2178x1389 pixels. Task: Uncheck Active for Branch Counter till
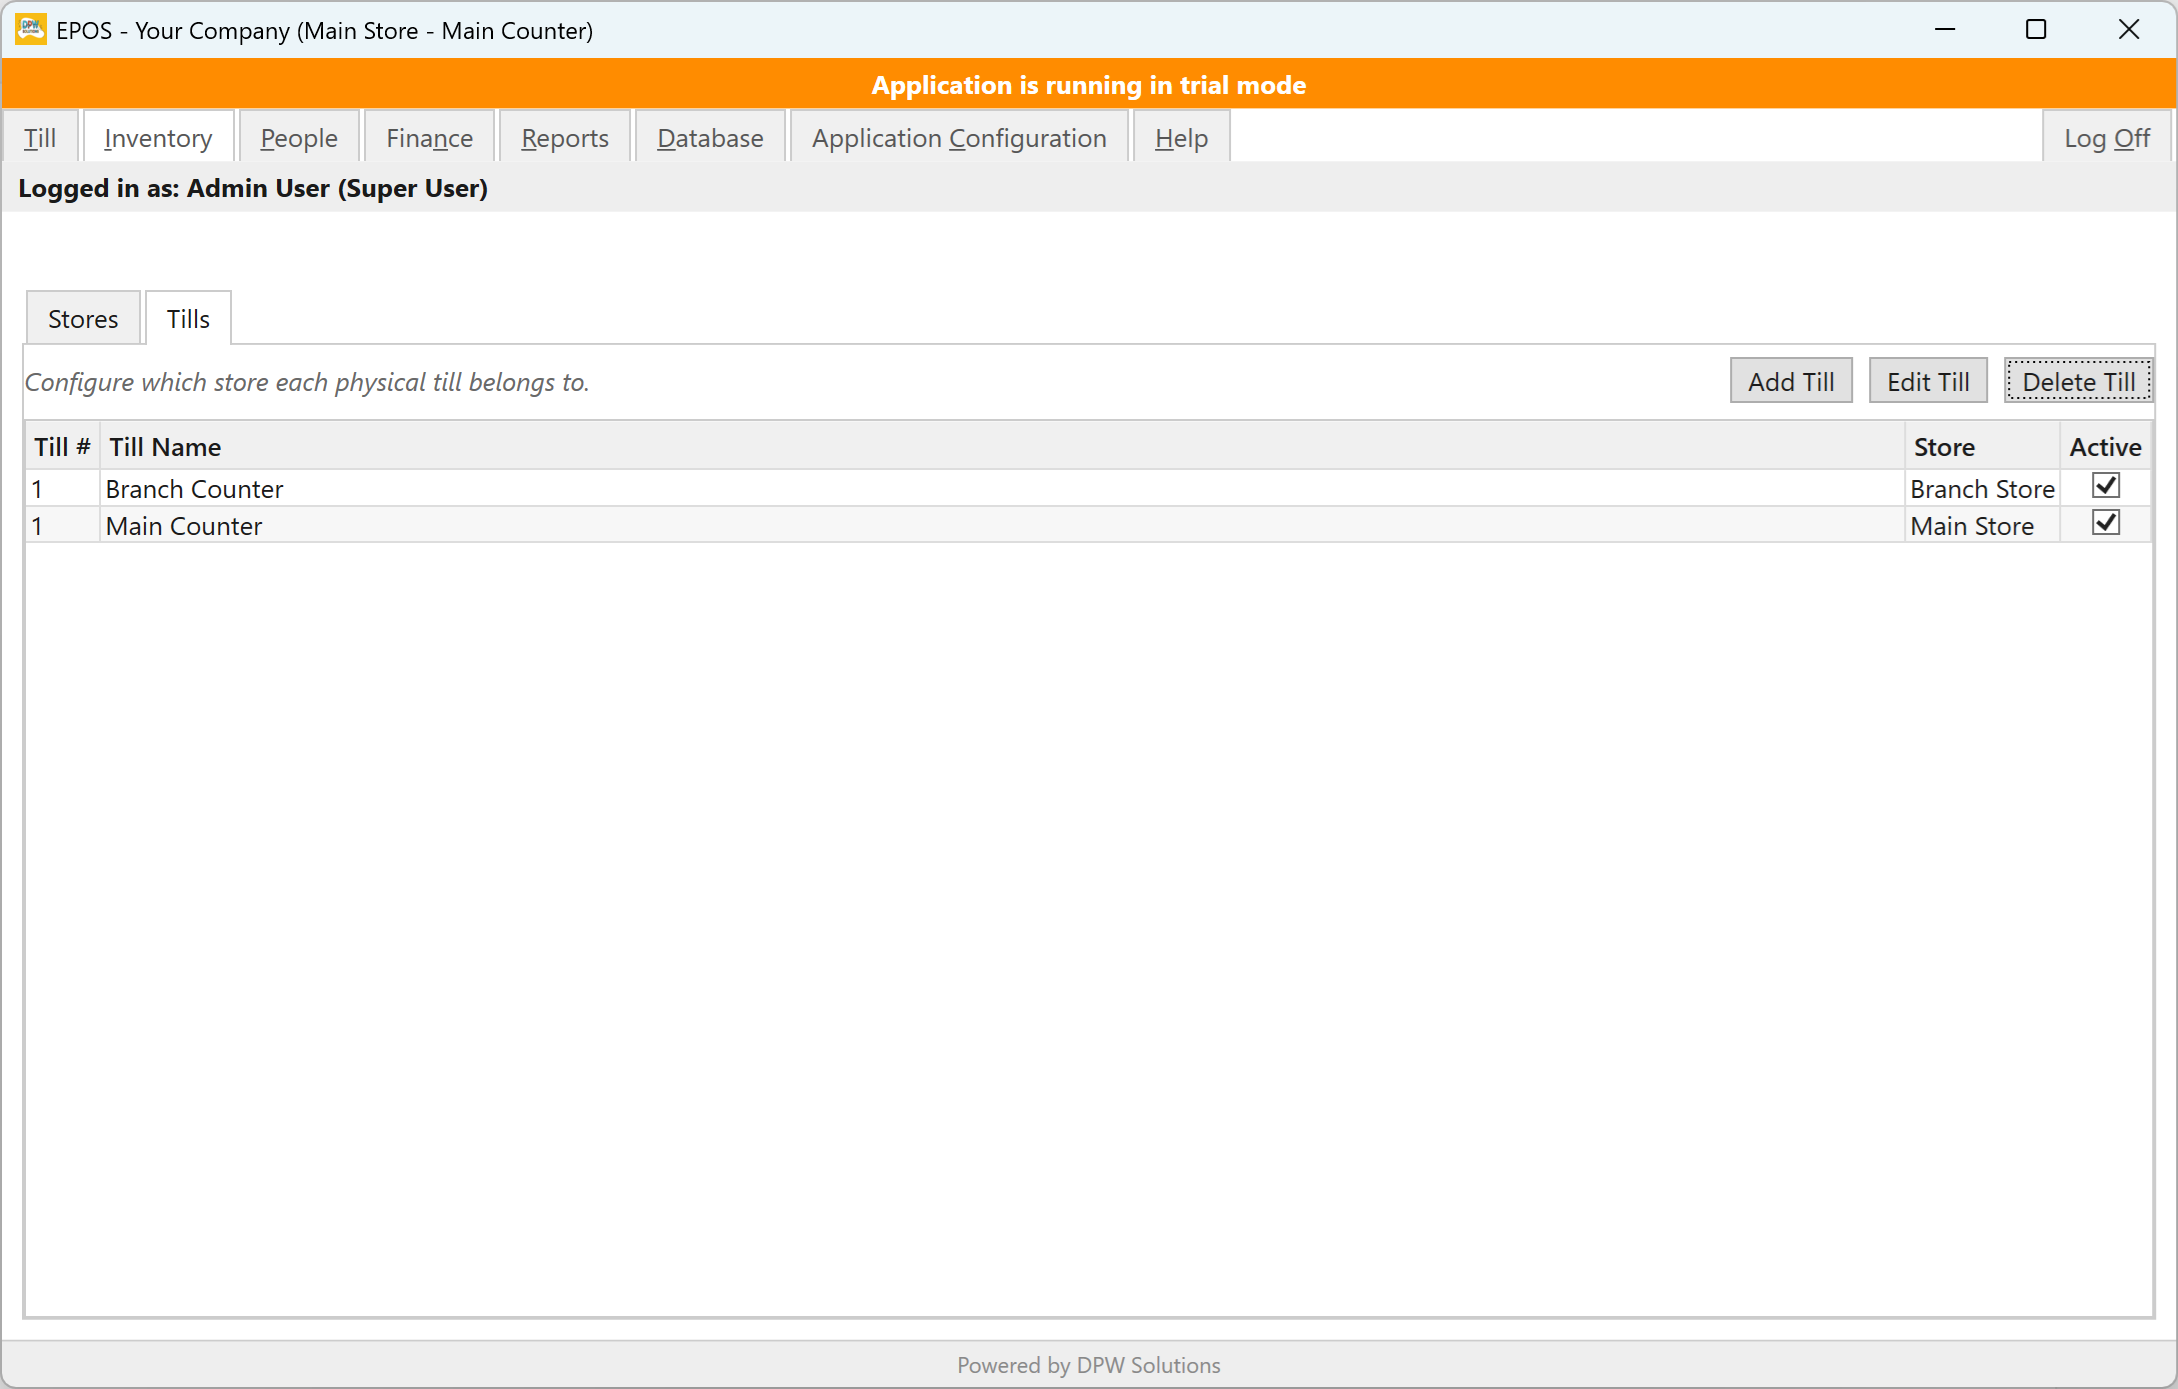point(2106,486)
